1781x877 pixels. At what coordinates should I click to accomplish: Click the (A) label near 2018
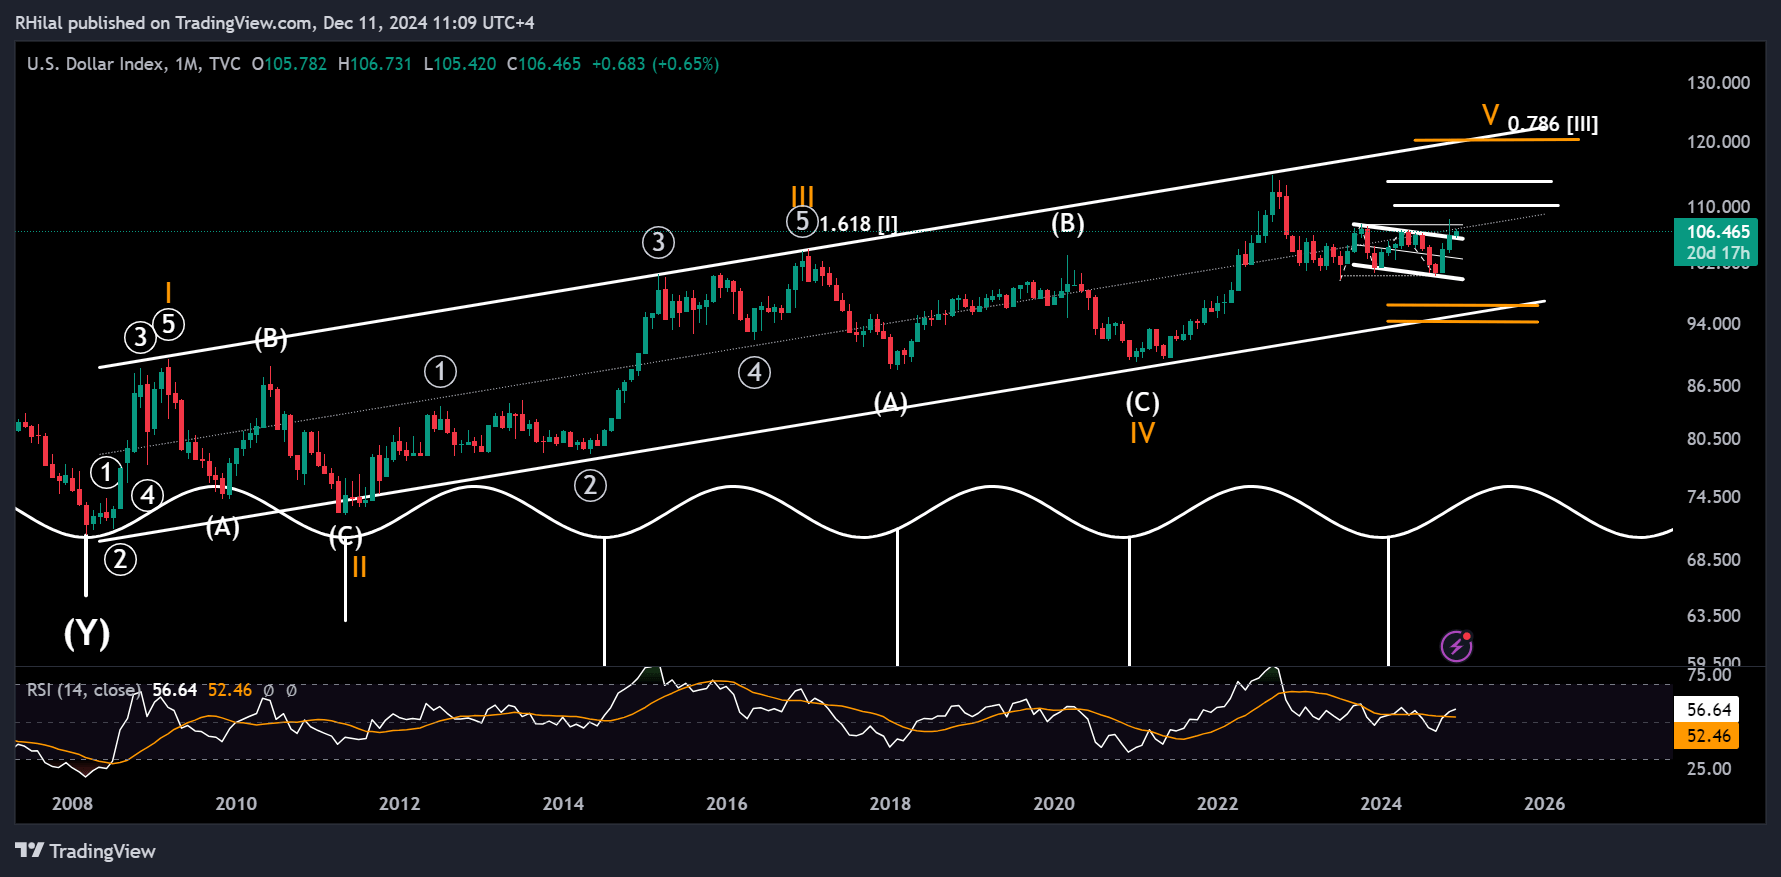tap(890, 403)
